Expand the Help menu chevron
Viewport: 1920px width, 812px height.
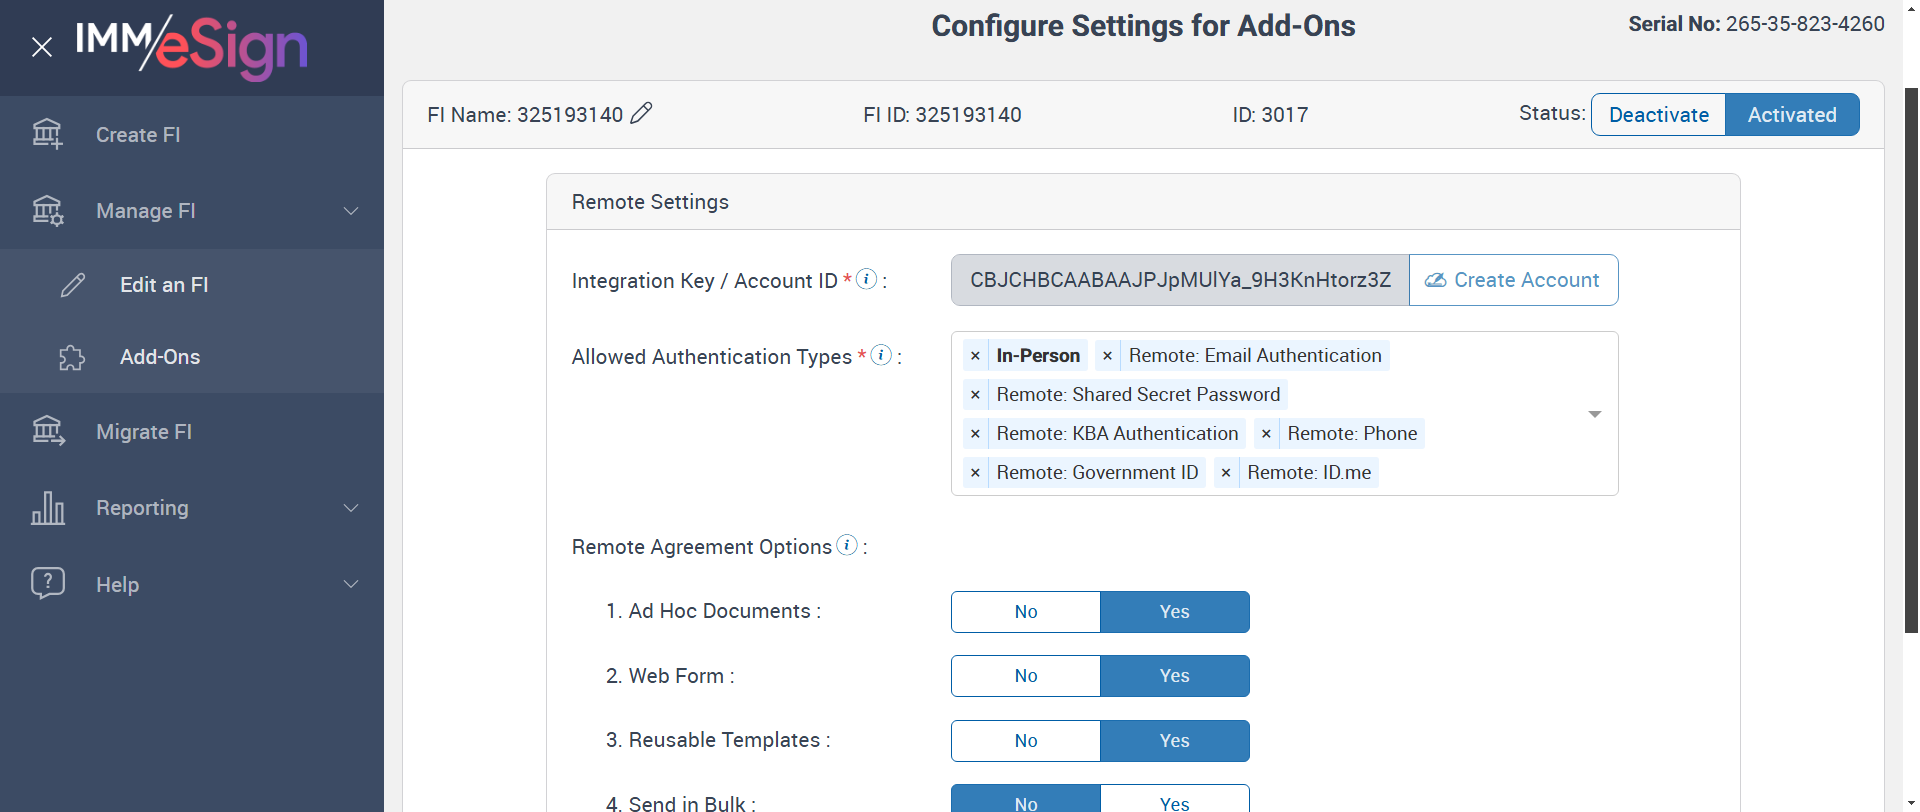click(x=351, y=584)
